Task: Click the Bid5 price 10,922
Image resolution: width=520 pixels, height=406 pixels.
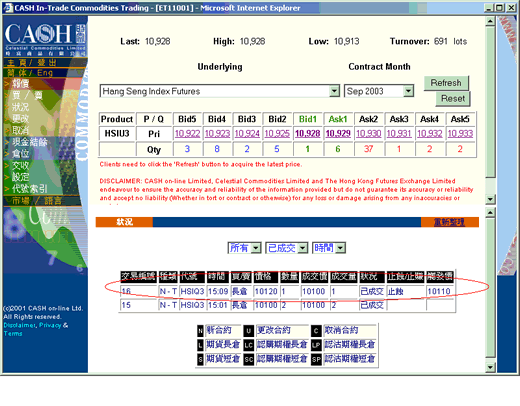Action: 187,134
